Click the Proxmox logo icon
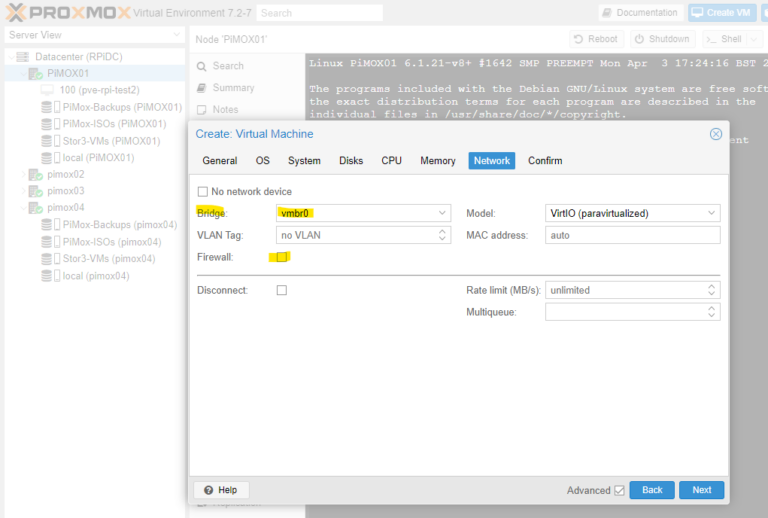Screen dimensions: 768x518 [x=16, y=12]
